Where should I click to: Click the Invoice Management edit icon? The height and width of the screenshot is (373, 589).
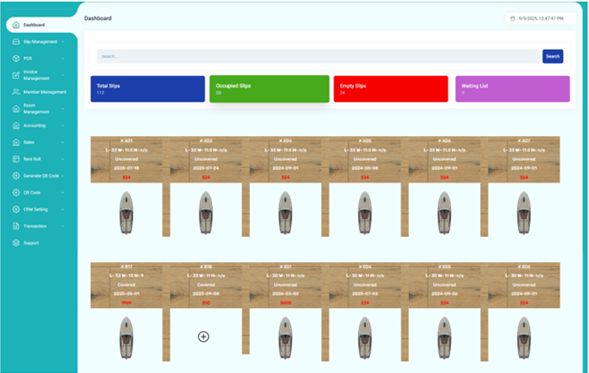16,75
